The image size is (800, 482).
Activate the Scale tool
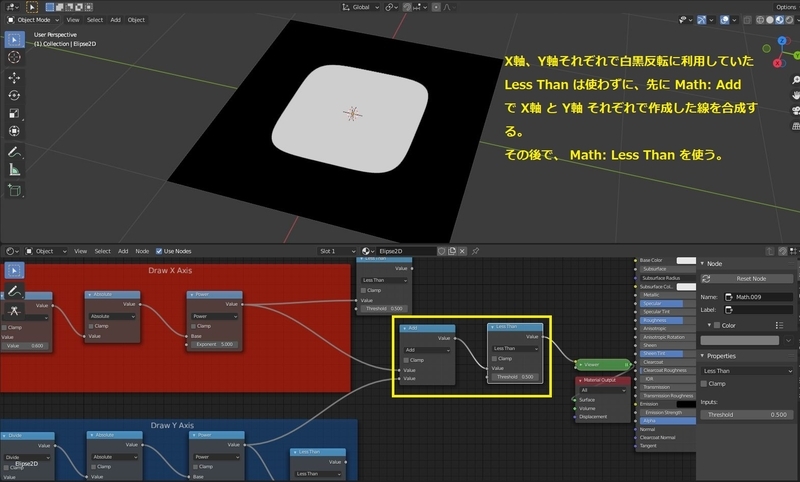click(14, 113)
